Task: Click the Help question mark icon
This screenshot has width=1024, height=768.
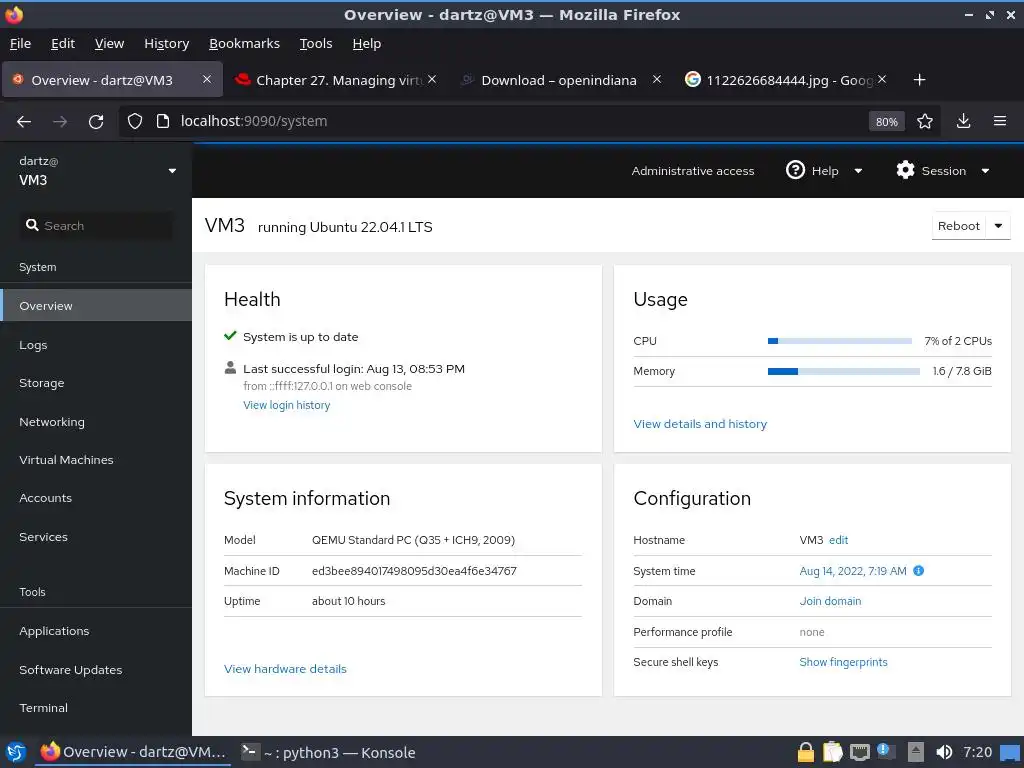Action: [795, 170]
